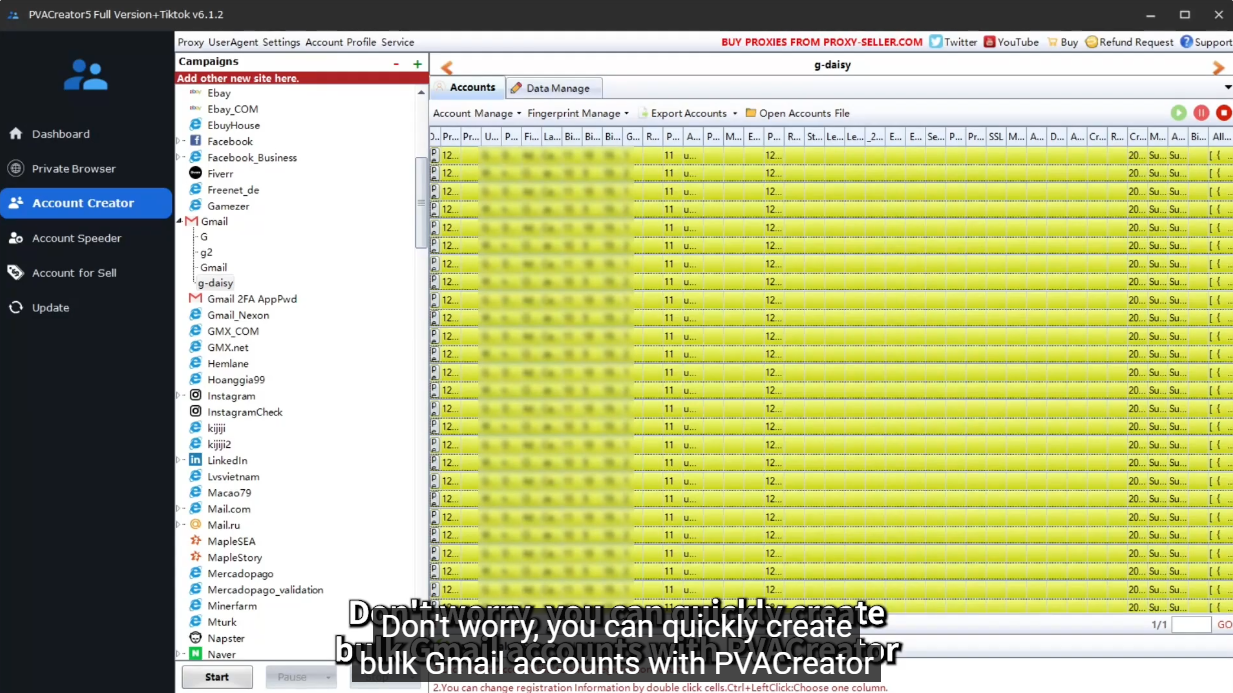This screenshot has height=693, width=1233.
Task: Expand the Naver campaign node
Action: [180, 654]
